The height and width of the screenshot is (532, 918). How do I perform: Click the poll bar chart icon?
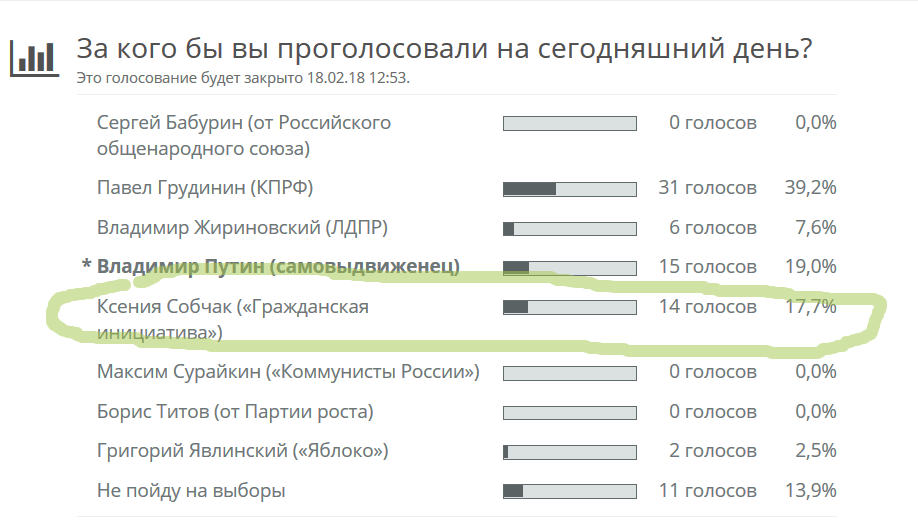click(32, 58)
